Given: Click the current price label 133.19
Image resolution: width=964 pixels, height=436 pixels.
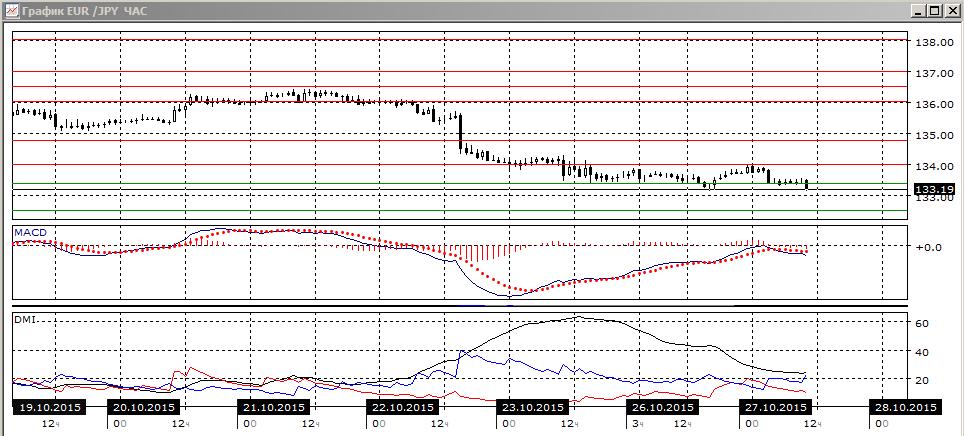Looking at the screenshot, I should (x=934, y=189).
